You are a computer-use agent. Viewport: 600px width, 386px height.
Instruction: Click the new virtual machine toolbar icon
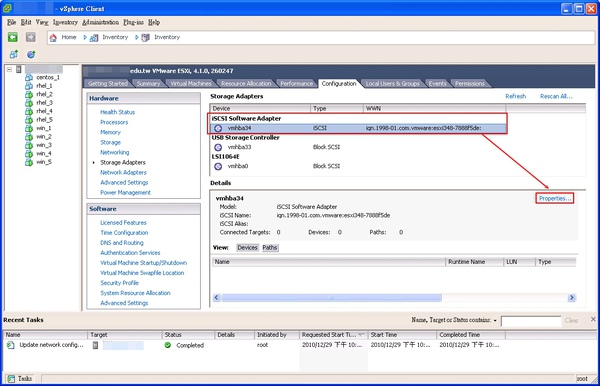pyautogui.click(x=13, y=54)
